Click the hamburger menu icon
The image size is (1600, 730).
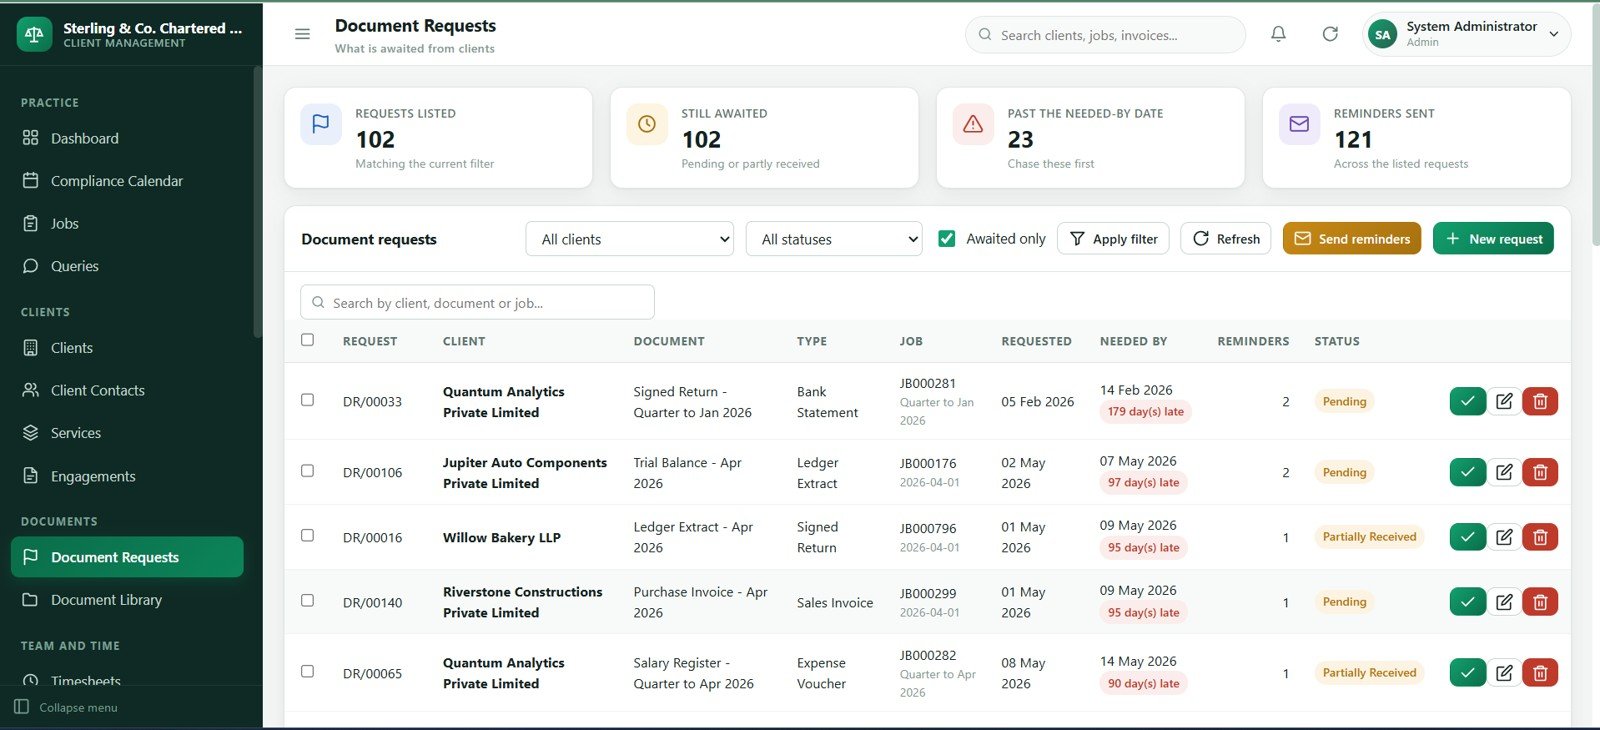[302, 34]
